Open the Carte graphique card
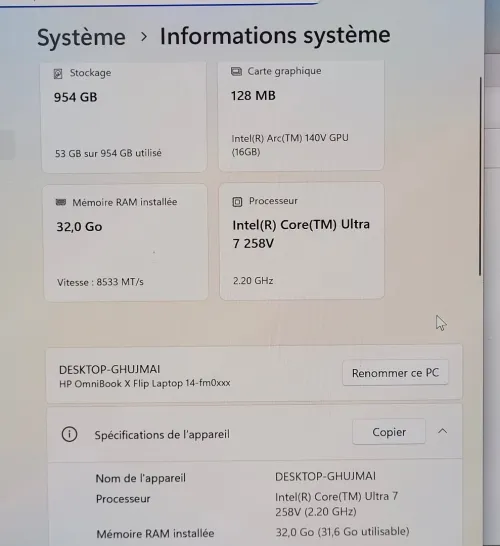 pos(301,115)
